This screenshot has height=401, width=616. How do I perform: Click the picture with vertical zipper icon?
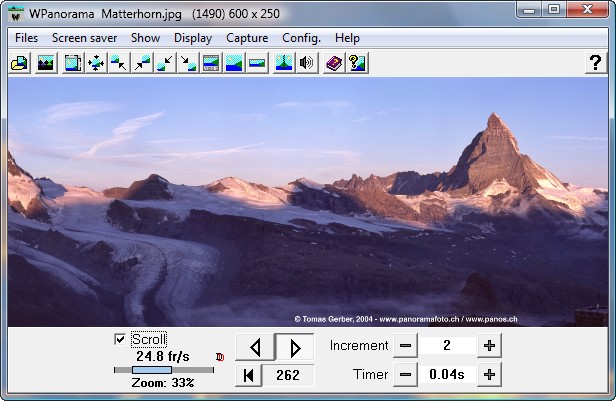pyautogui.click(x=284, y=63)
